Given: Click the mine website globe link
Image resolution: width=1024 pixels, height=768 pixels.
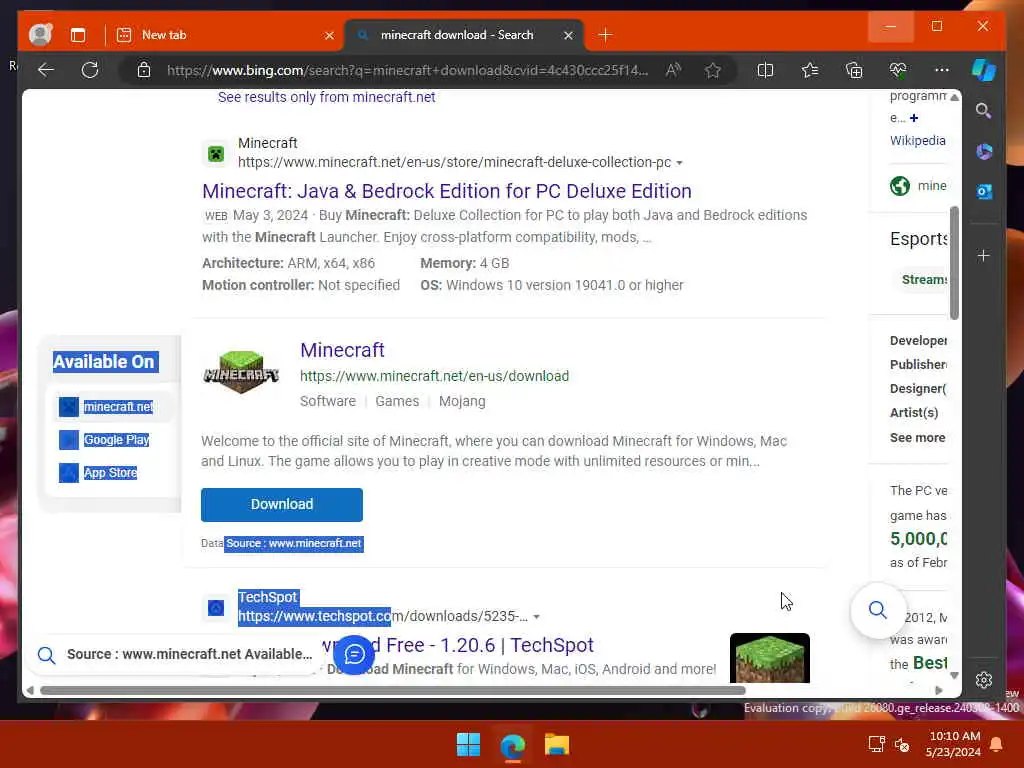Looking at the screenshot, I should (918, 185).
